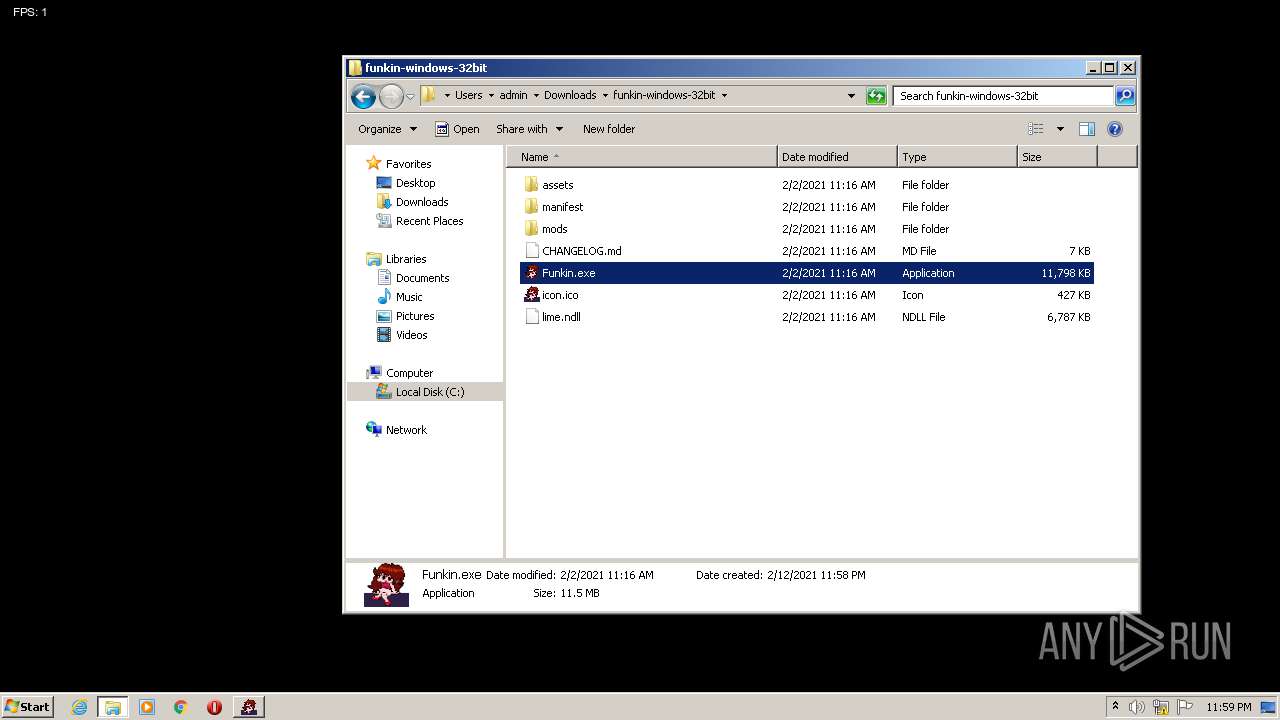Launch Internet Explorer from the taskbar
The width and height of the screenshot is (1280, 720).
(x=79, y=707)
